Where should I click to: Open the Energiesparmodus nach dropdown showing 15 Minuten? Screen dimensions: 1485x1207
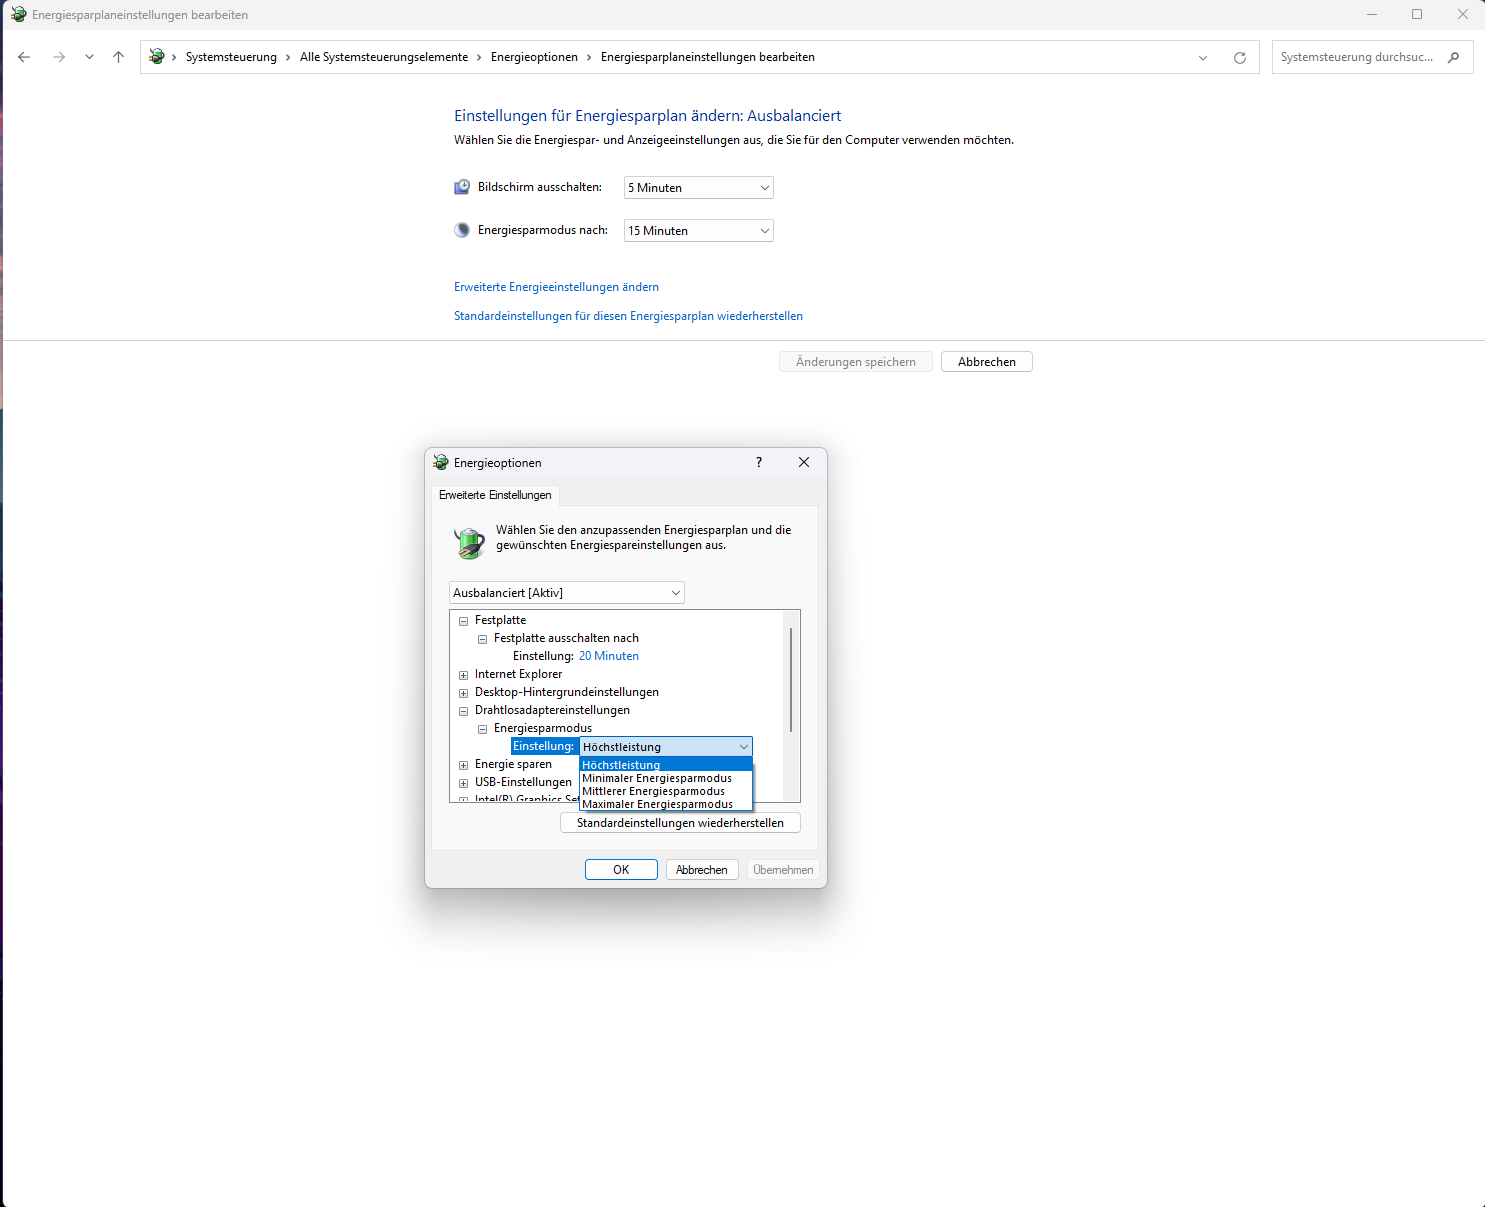point(699,231)
